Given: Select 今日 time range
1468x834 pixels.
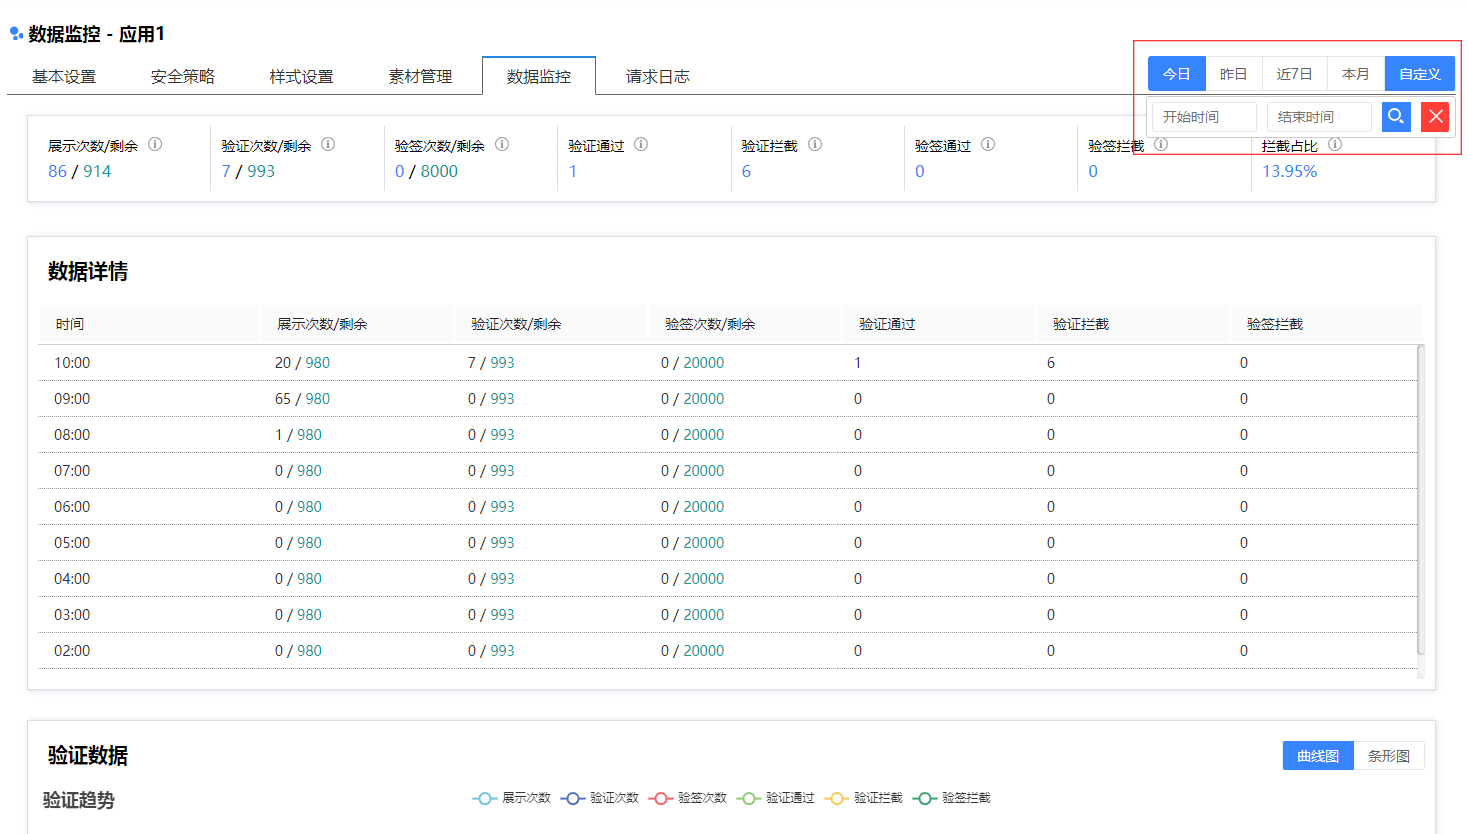Looking at the screenshot, I should [1177, 74].
